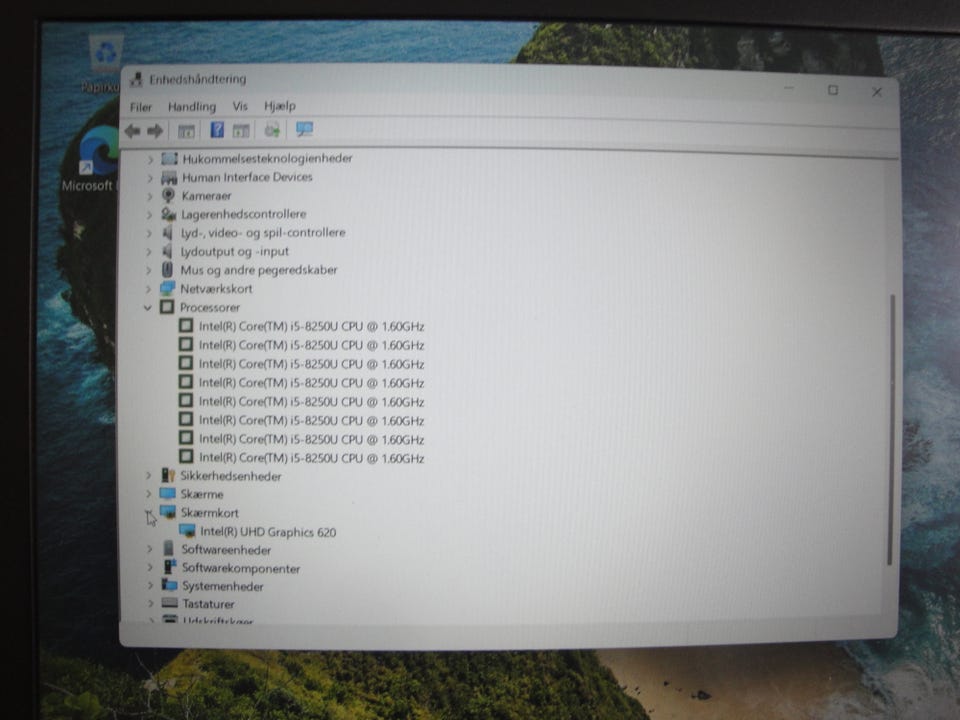Click the Enhedshåndtering title bar icon

137,80
